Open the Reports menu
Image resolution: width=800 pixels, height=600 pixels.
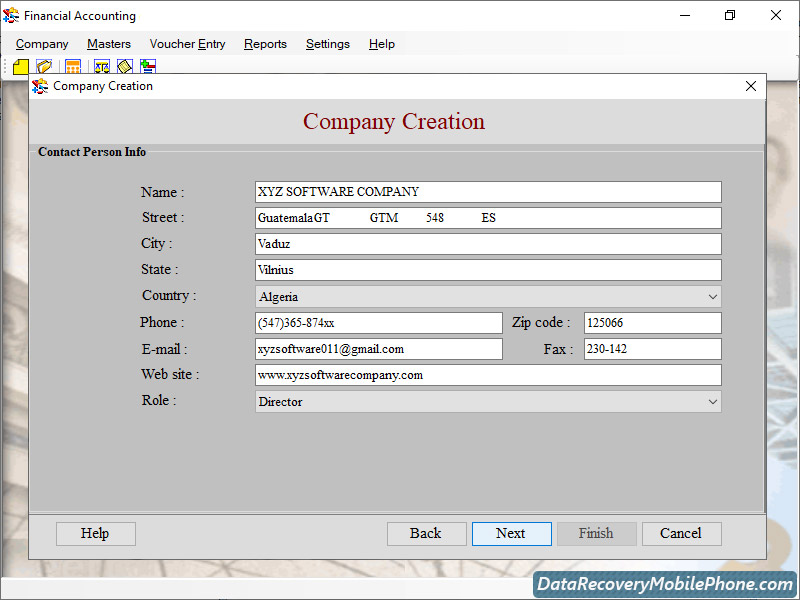[x=265, y=44]
